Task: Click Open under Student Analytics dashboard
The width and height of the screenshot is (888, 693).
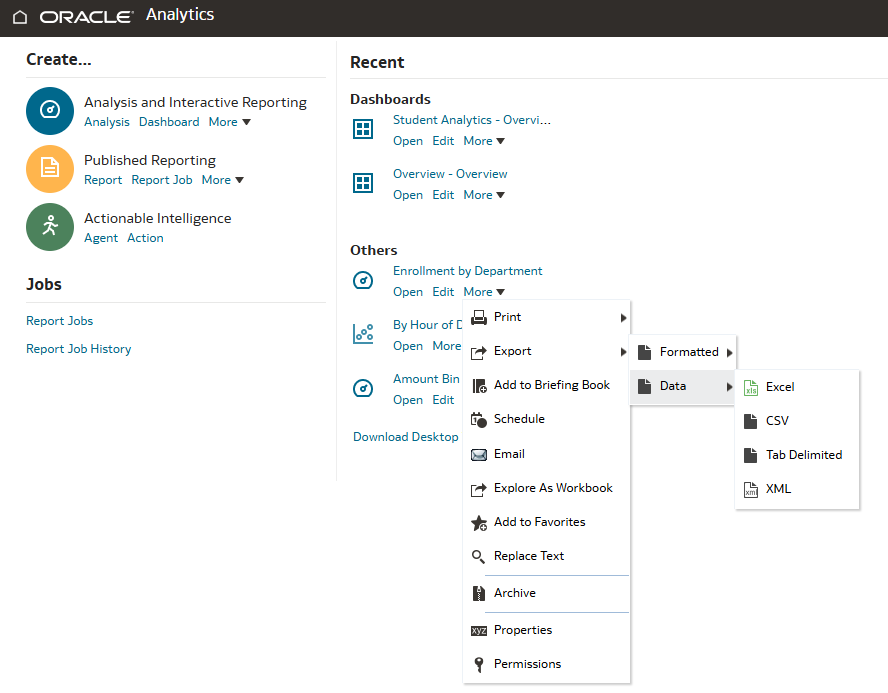Action: pyautogui.click(x=408, y=142)
